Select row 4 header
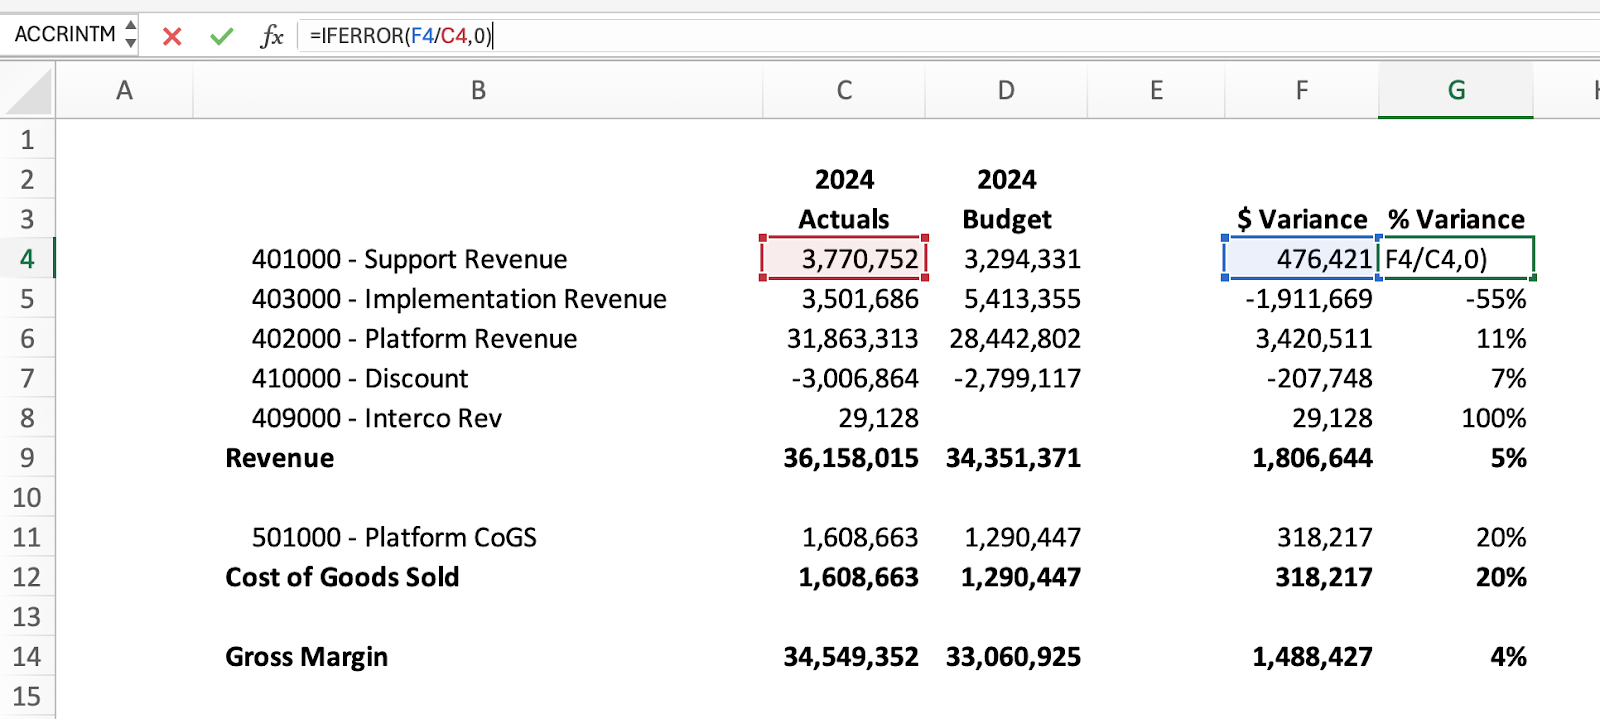This screenshot has width=1600, height=719. coord(27,259)
